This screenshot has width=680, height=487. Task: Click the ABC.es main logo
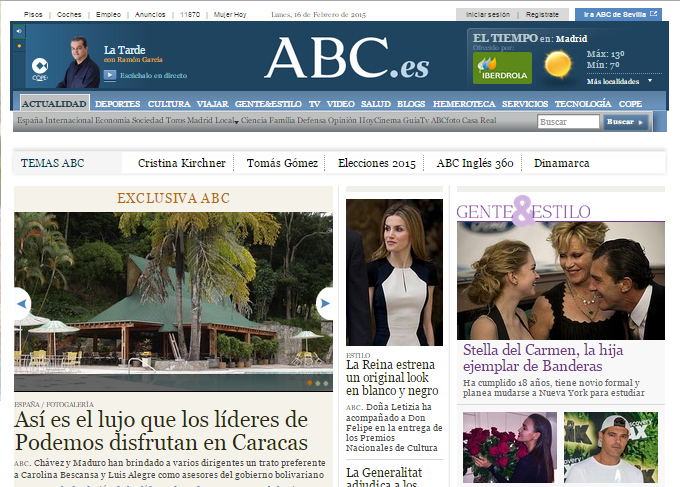pyautogui.click(x=347, y=58)
